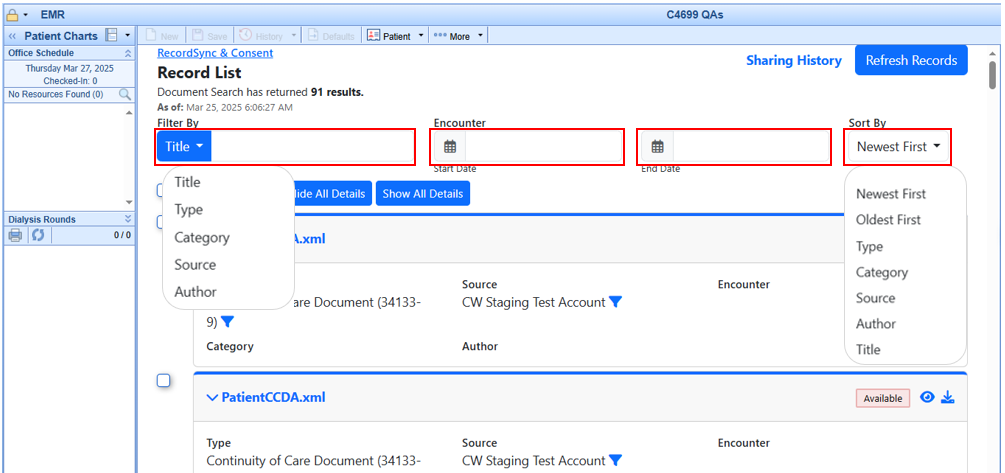Collapse the Office Schedule section chevrons
1005x473 pixels.
(x=128, y=53)
